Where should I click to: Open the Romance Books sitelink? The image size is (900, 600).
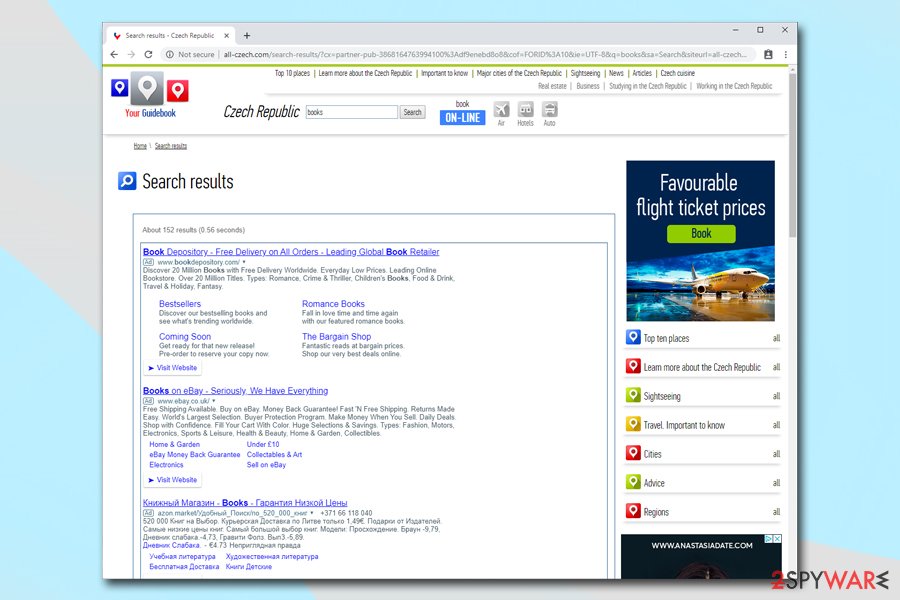click(333, 304)
